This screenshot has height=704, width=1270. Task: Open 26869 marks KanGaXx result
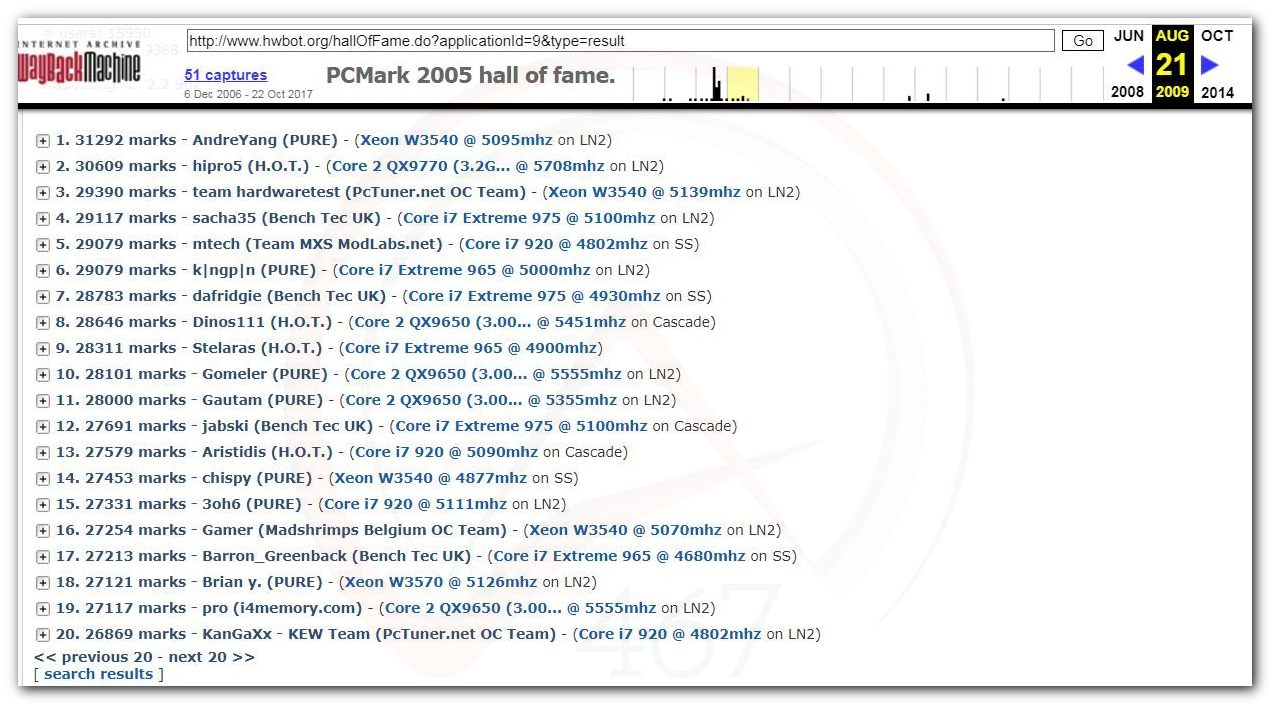306,634
